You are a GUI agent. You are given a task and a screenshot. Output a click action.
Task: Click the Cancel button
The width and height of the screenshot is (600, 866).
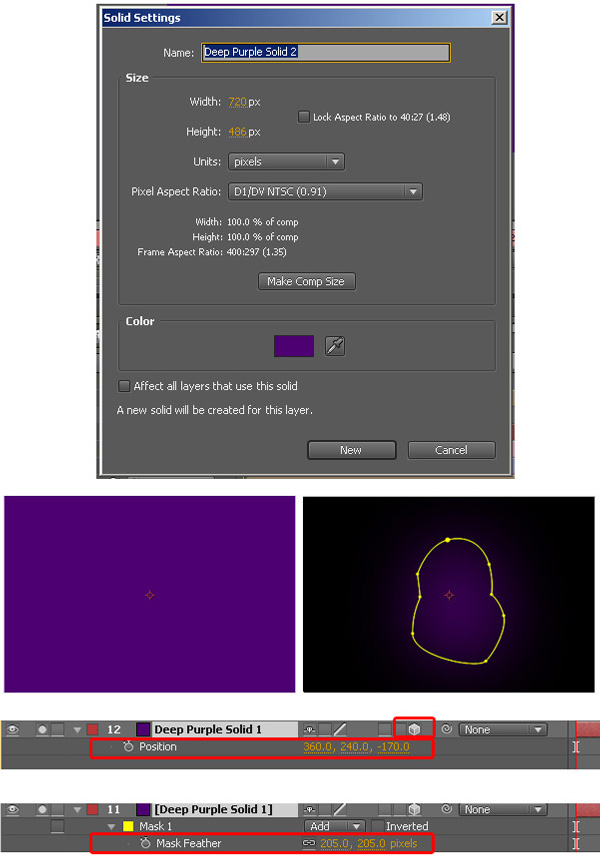click(x=451, y=450)
